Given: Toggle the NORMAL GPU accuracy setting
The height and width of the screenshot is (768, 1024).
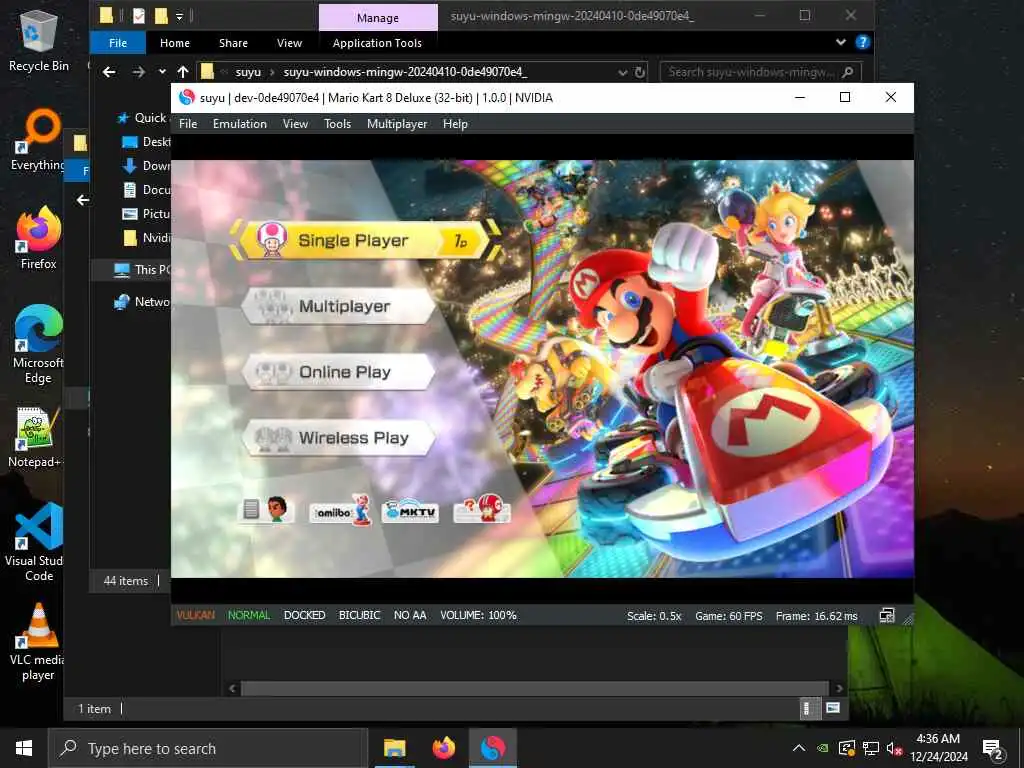Looking at the screenshot, I should 249,615.
